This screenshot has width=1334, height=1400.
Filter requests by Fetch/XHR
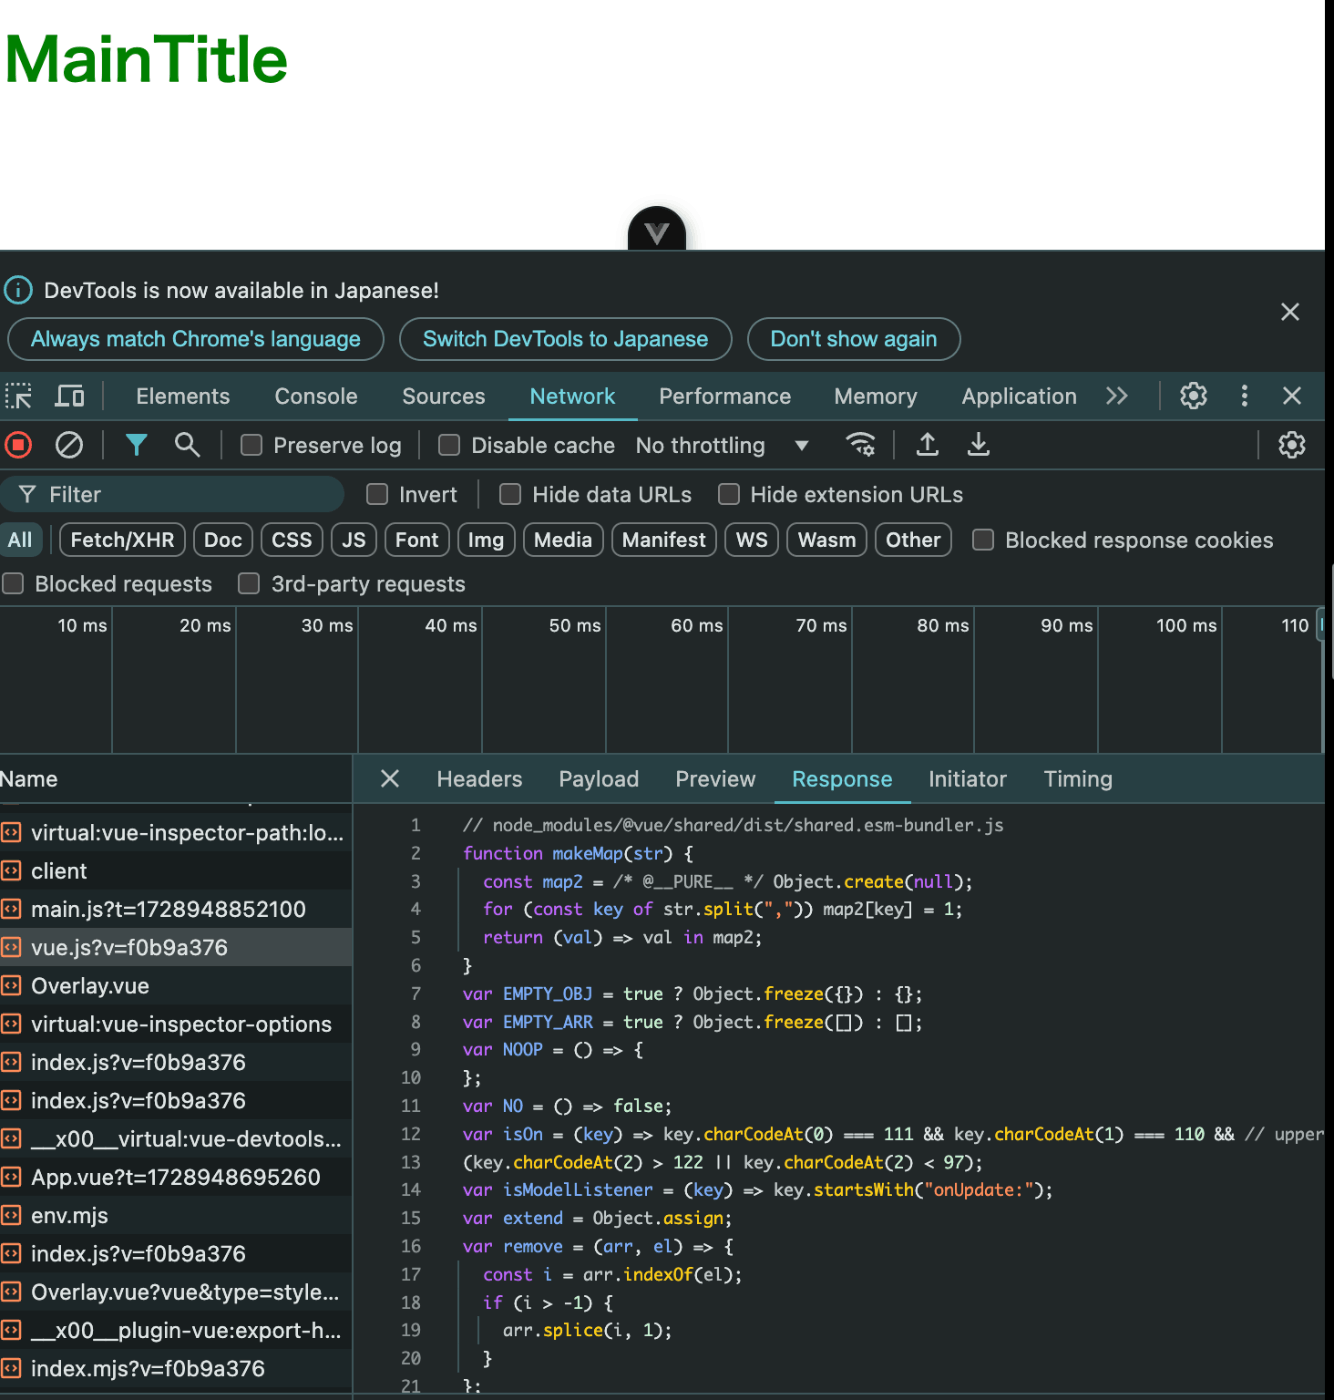[123, 540]
